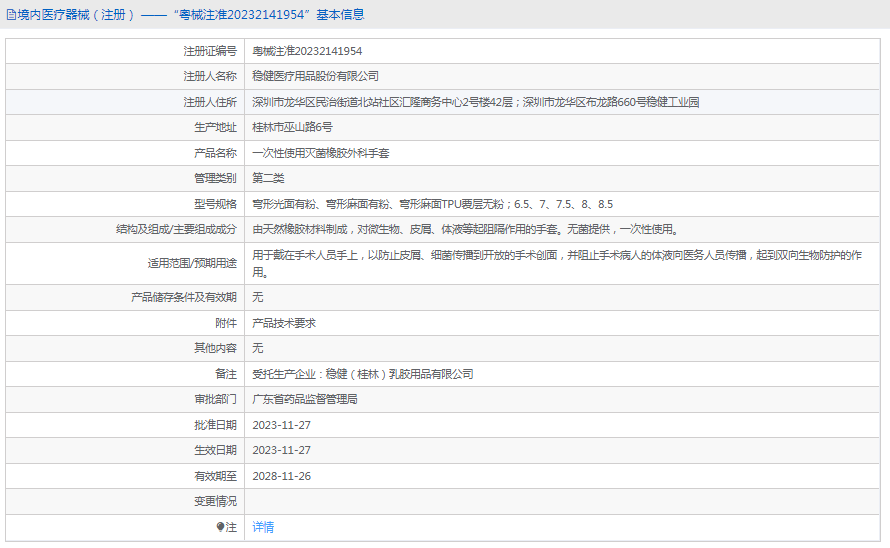Select approving authority 广东省药品监督管理局

tap(305, 399)
